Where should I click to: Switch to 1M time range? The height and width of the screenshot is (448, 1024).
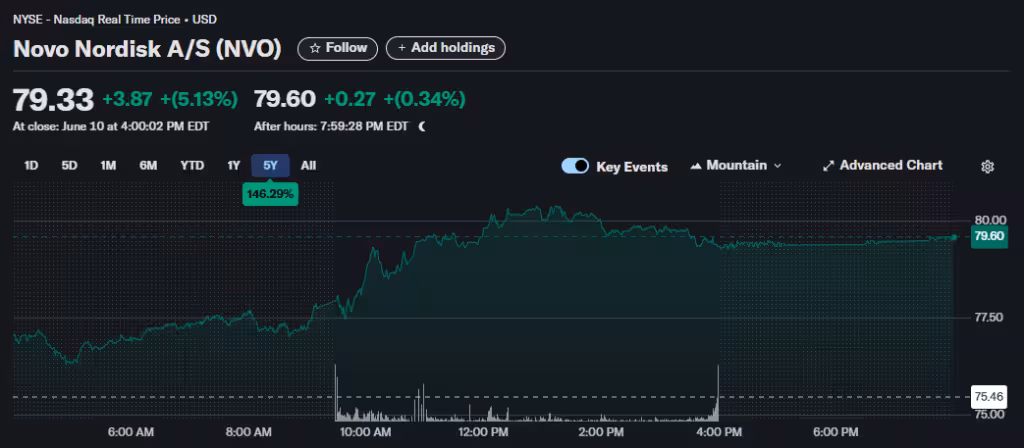108,166
